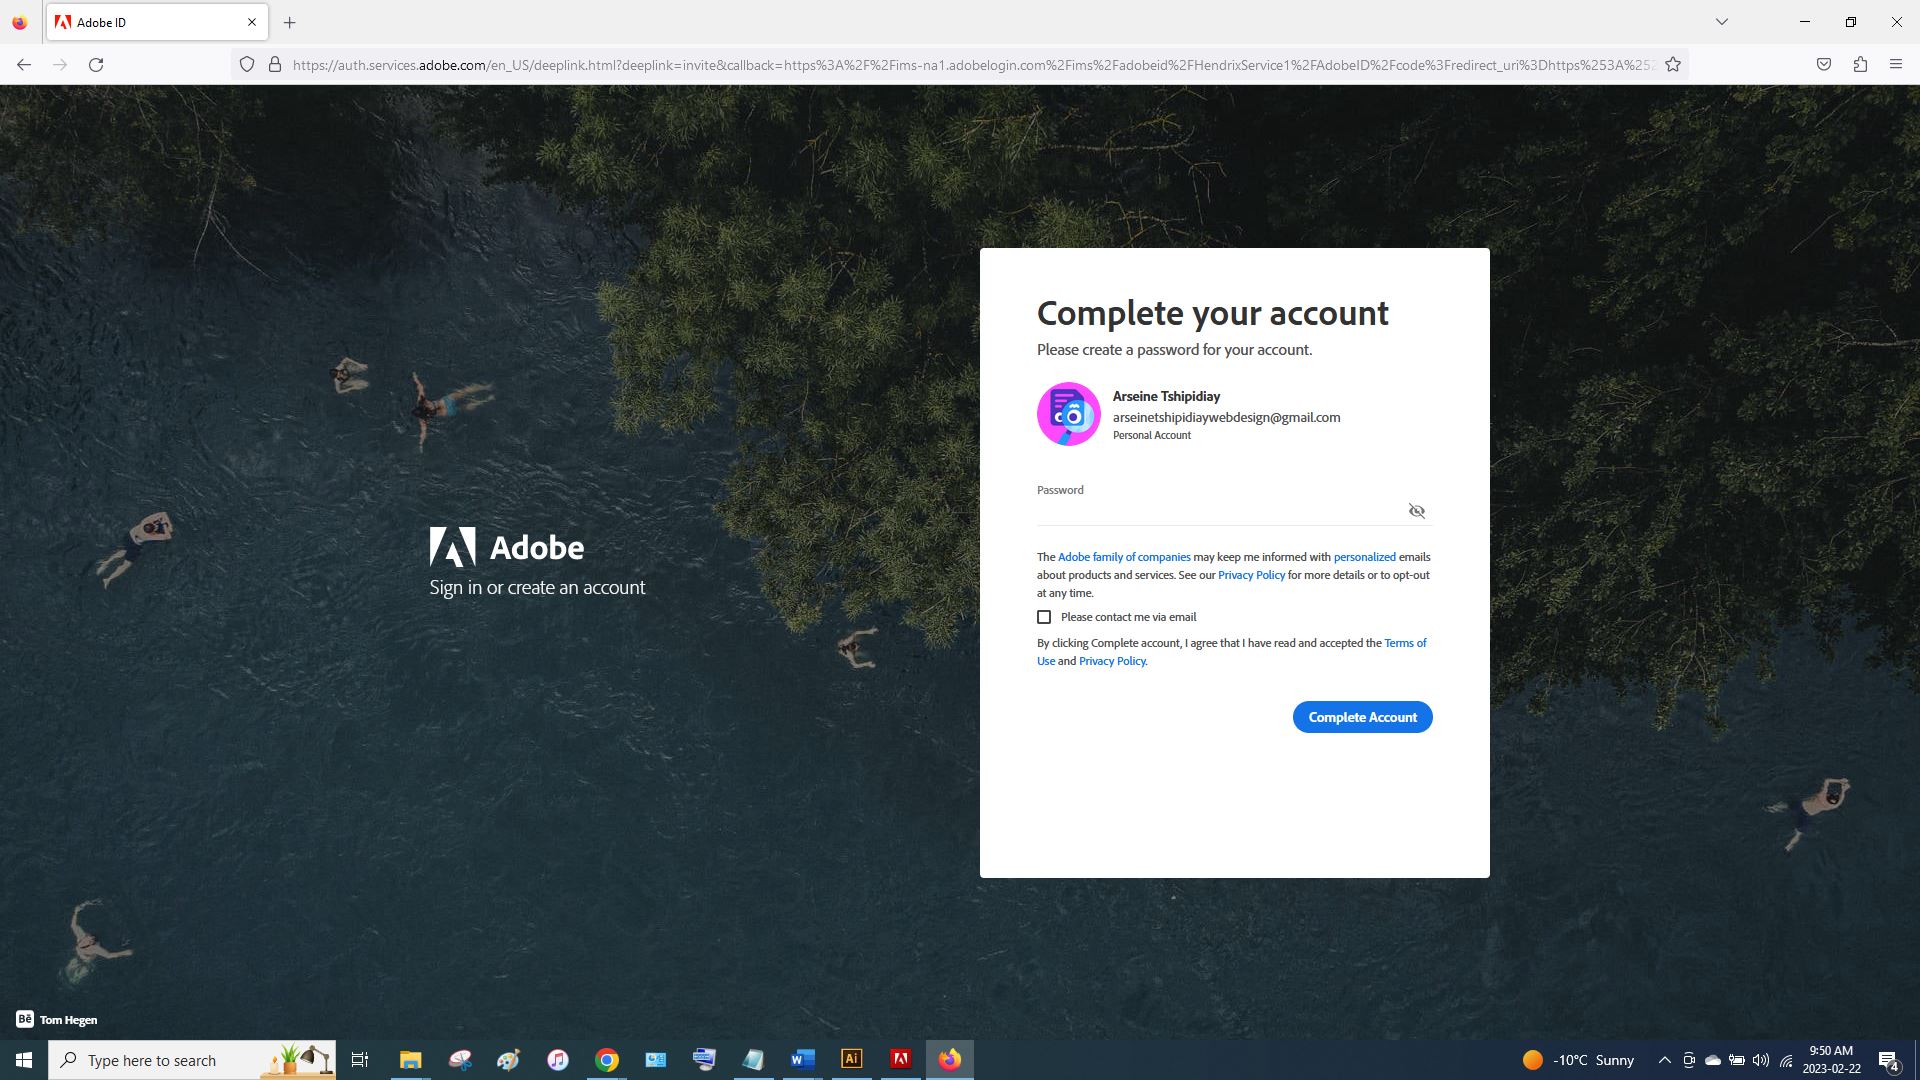This screenshot has width=1920, height=1080.
Task: Bookmark this page with the star
Action: pyautogui.click(x=1673, y=64)
